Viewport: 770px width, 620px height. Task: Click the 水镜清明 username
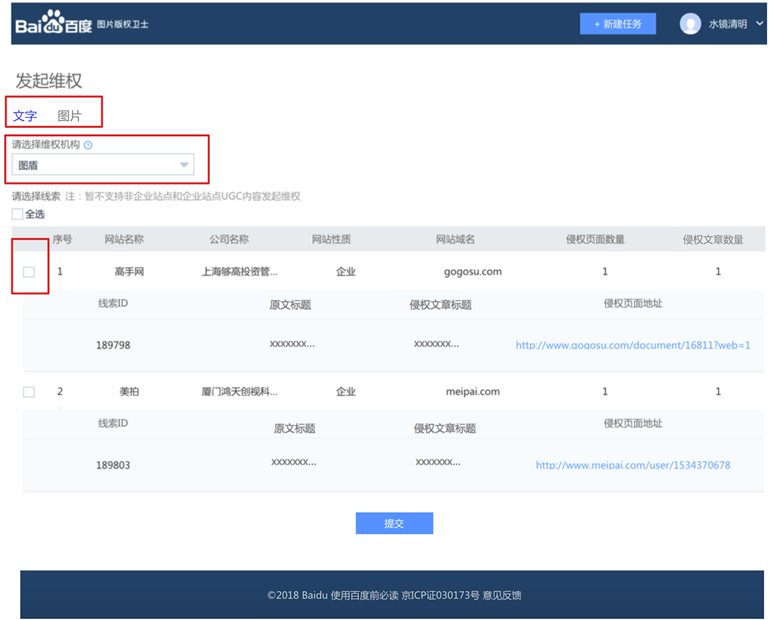tap(727, 24)
